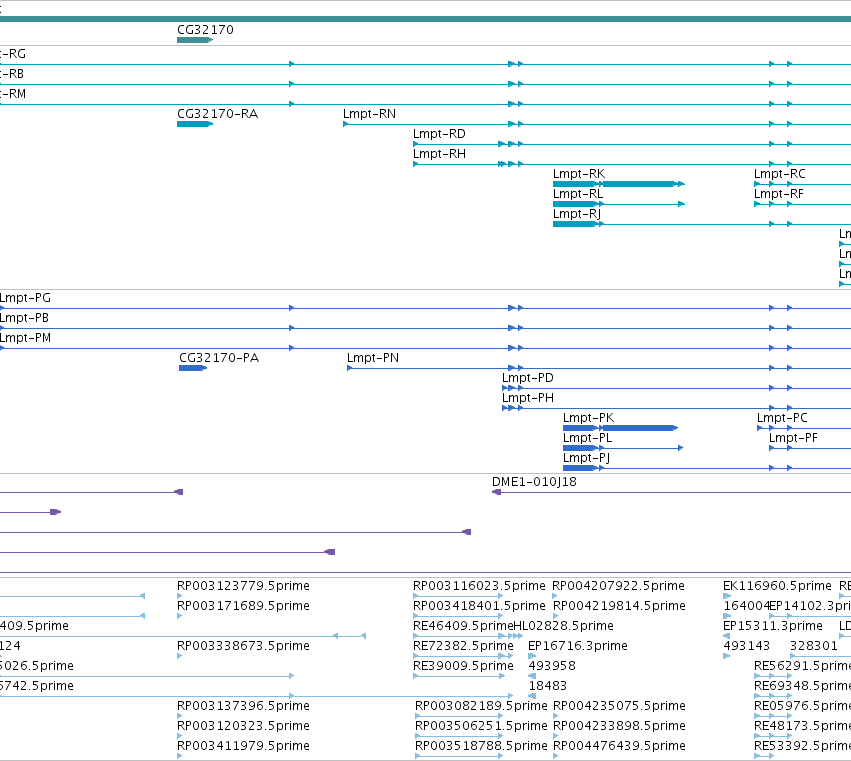
Task: Select EST RP003120323.5prime
Action: (243, 726)
